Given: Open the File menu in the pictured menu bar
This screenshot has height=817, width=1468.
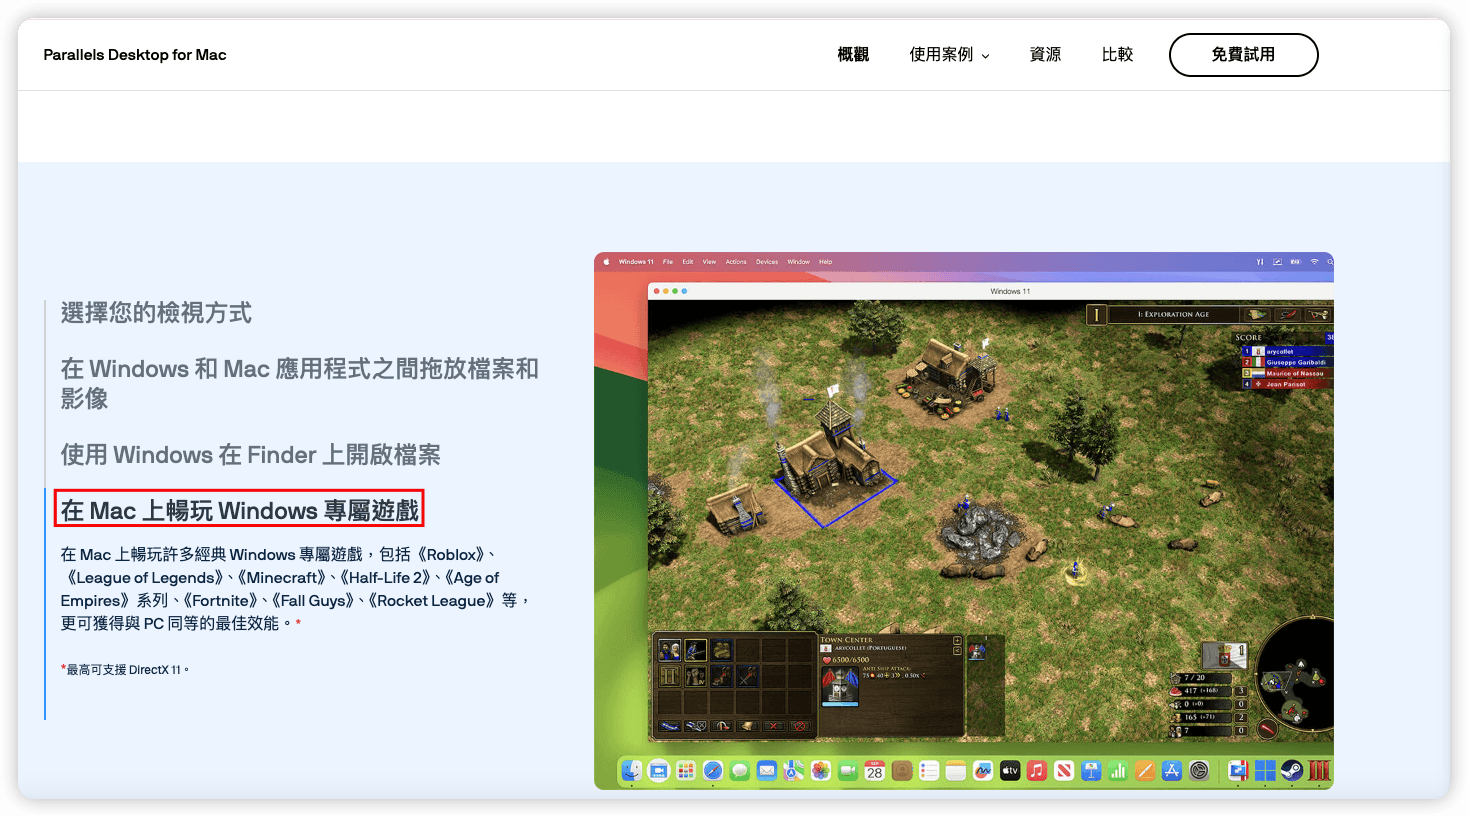Looking at the screenshot, I should [x=668, y=262].
